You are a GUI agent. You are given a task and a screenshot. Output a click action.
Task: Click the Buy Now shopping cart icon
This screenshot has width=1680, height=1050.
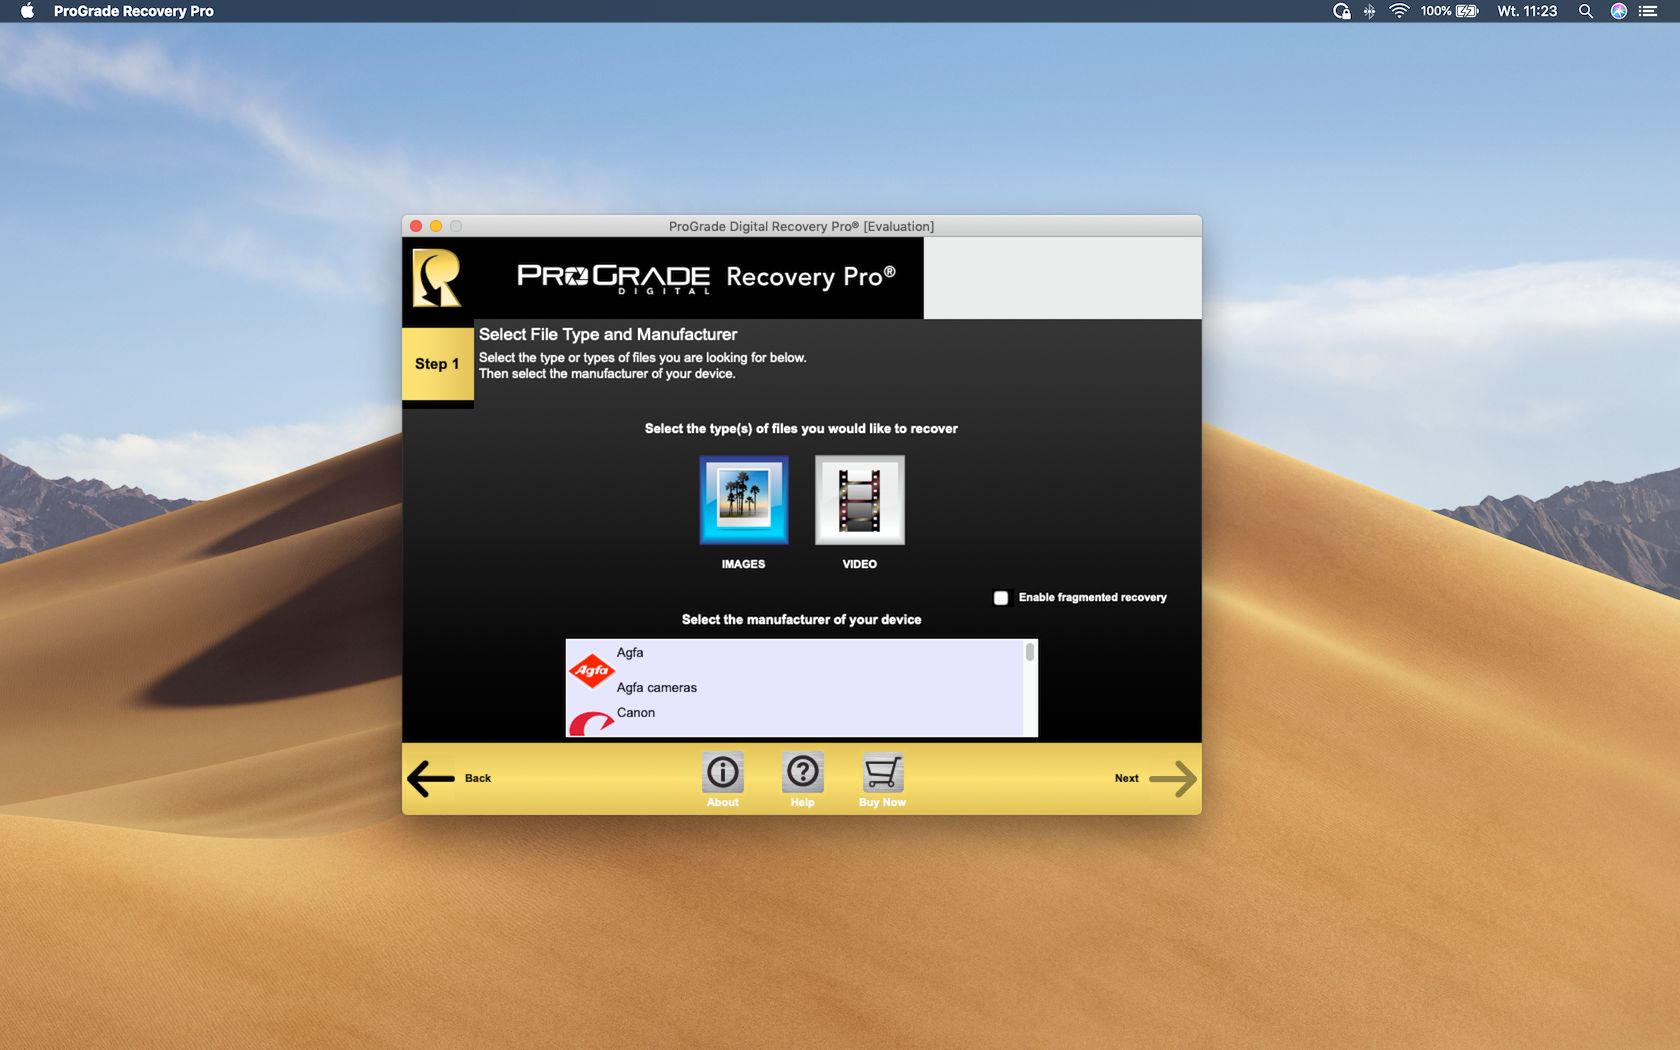[x=882, y=772]
